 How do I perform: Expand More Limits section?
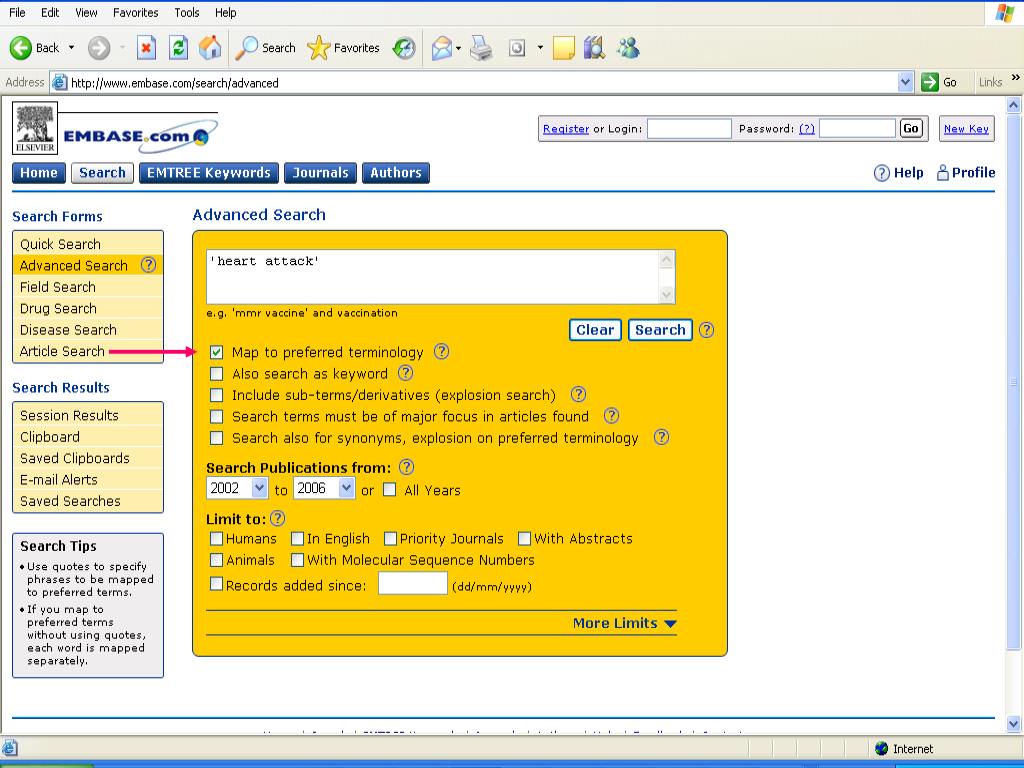pos(624,623)
